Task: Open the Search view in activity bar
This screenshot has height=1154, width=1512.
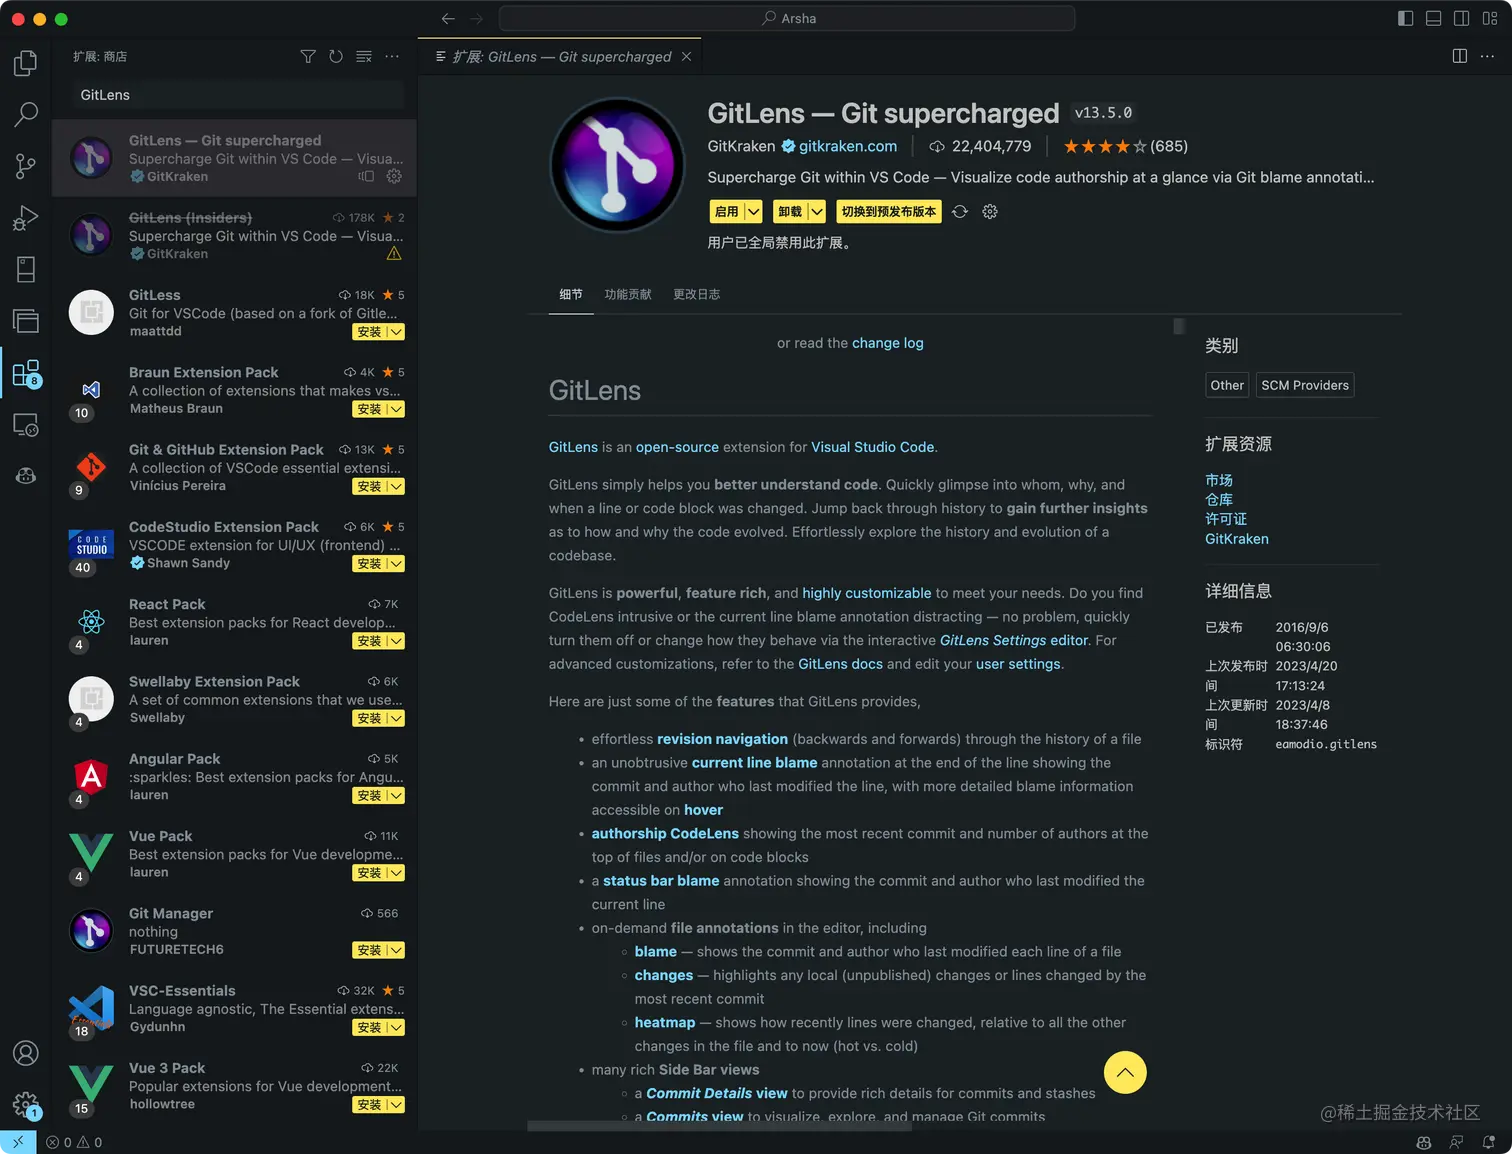Action: (x=26, y=114)
